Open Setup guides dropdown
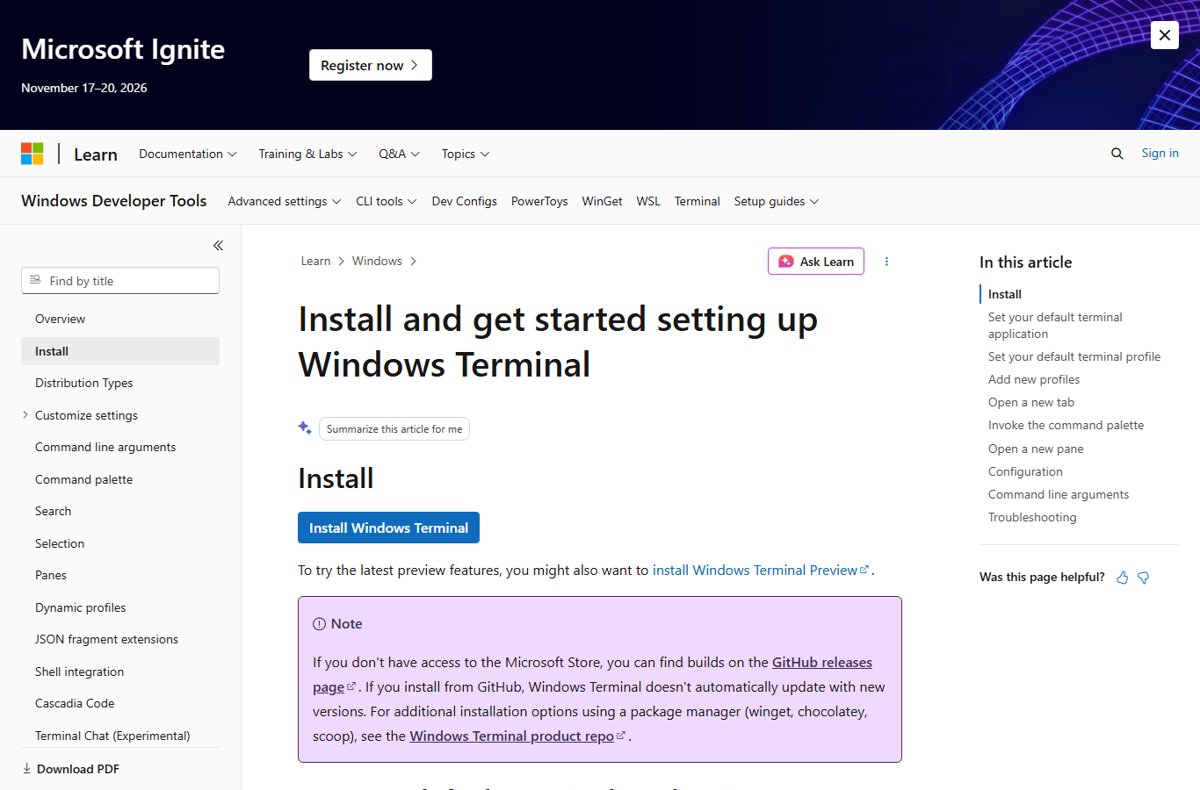The image size is (1200, 790). click(776, 201)
